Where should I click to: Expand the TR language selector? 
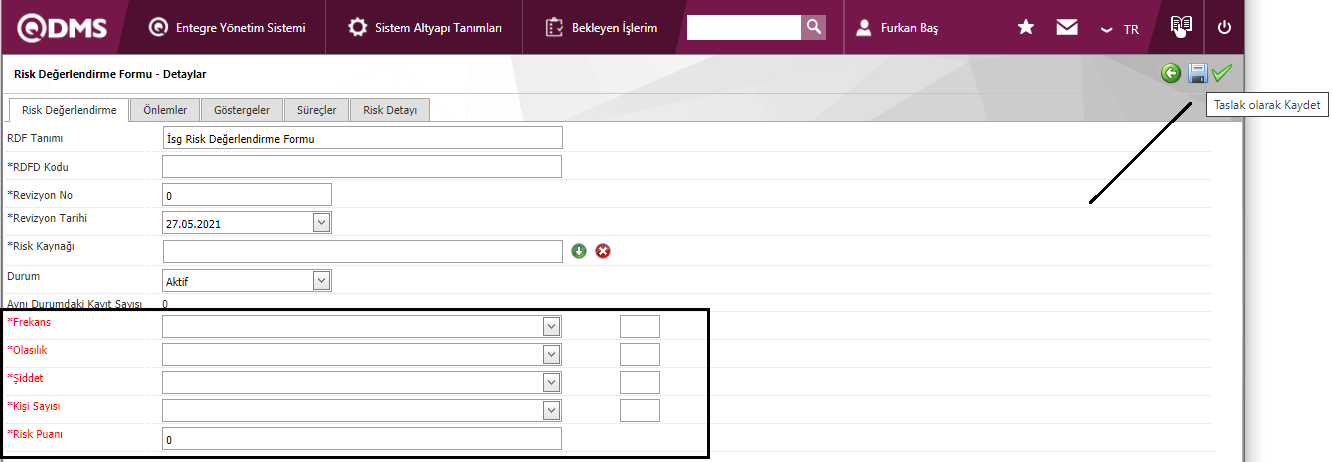pyautogui.click(x=1120, y=29)
